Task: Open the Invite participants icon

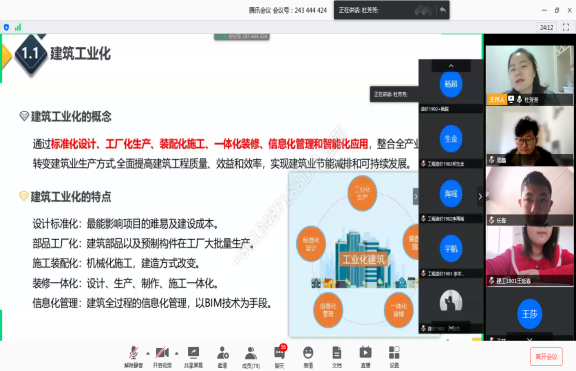Action: pos(222,357)
